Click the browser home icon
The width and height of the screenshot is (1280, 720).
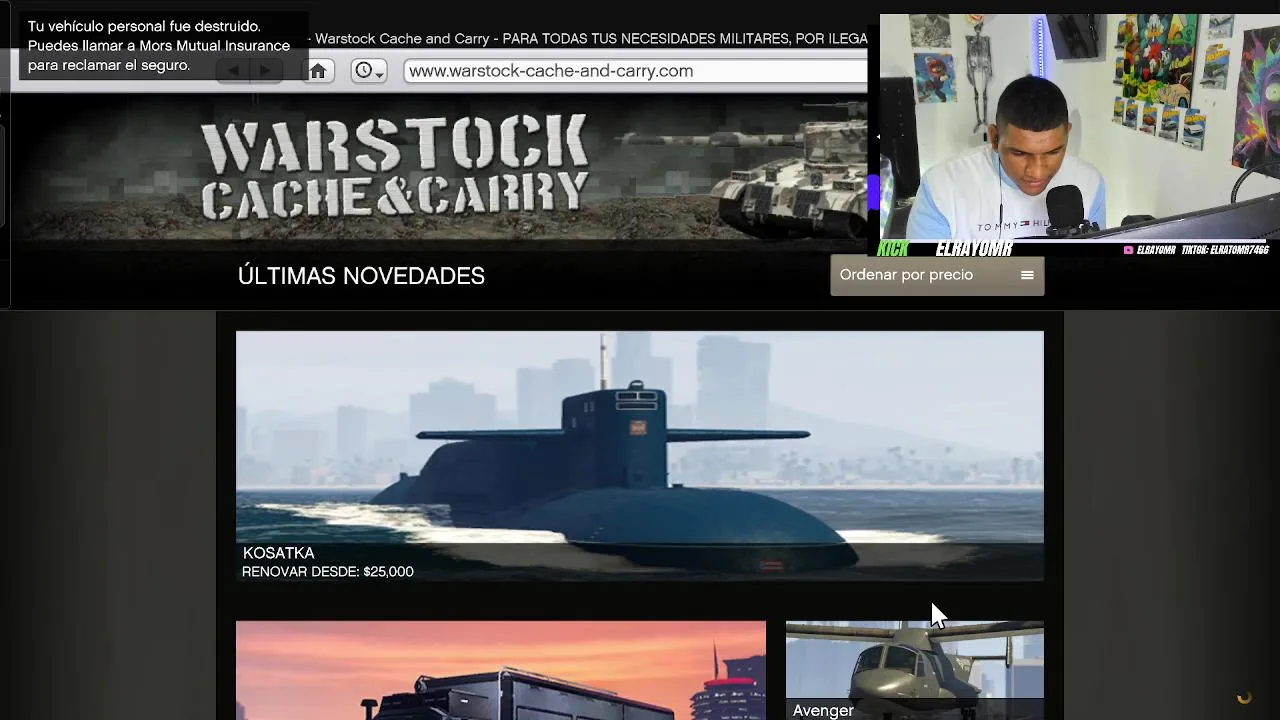click(x=318, y=71)
